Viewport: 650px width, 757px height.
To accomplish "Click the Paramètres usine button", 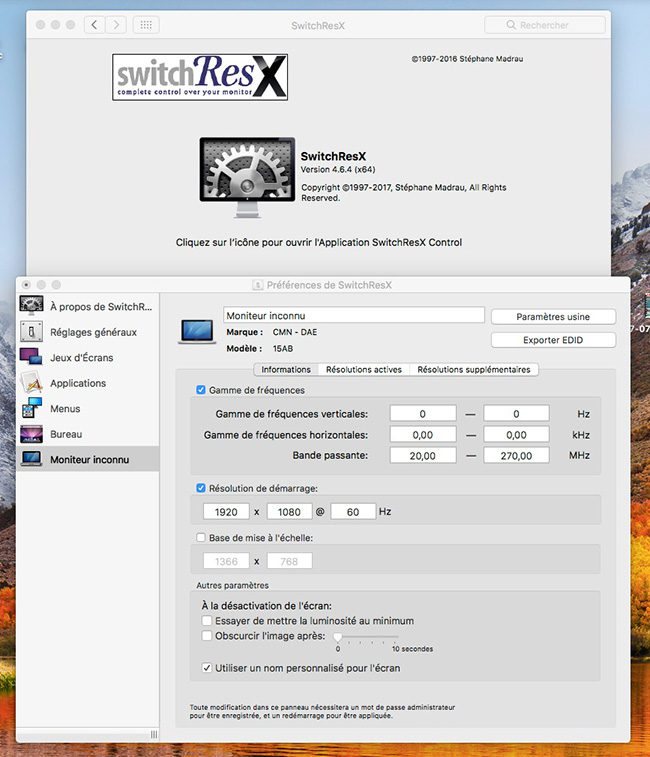I will (x=553, y=317).
